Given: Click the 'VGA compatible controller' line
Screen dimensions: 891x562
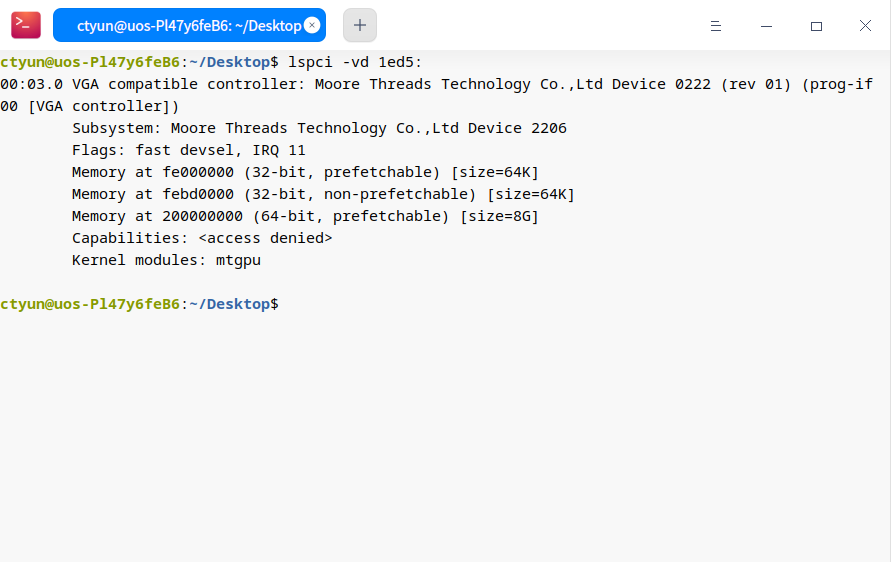Looking at the screenshot, I should [436, 84].
